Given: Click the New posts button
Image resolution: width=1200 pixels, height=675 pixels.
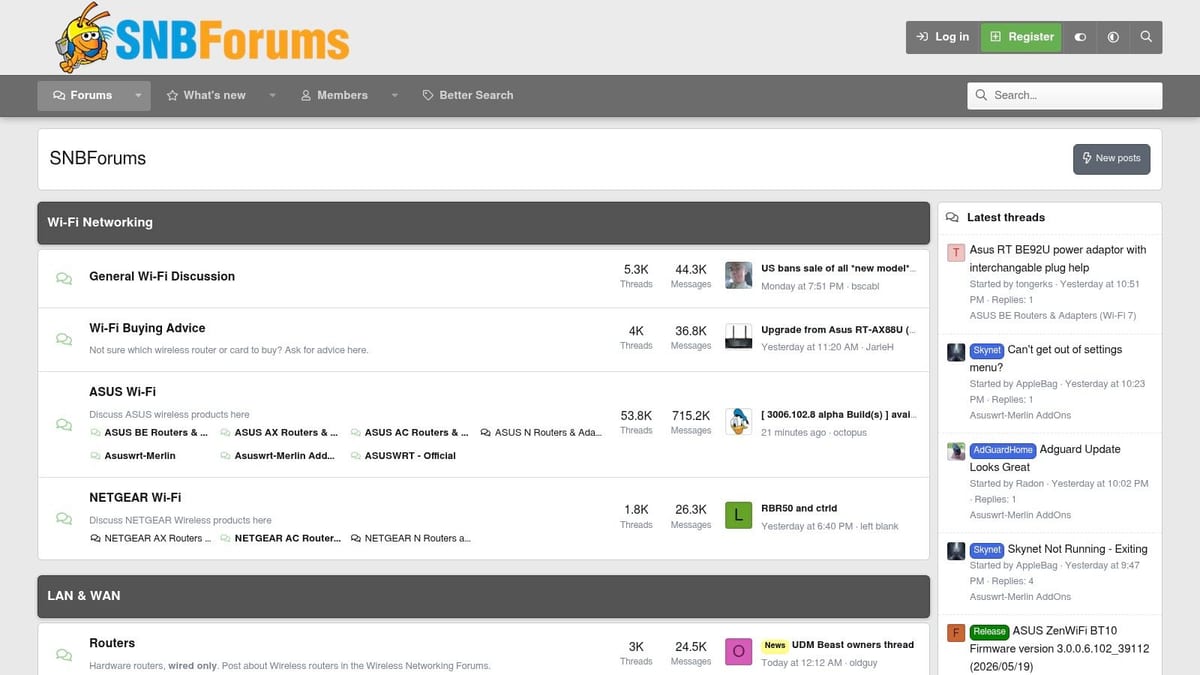Looking at the screenshot, I should pyautogui.click(x=1111, y=159).
